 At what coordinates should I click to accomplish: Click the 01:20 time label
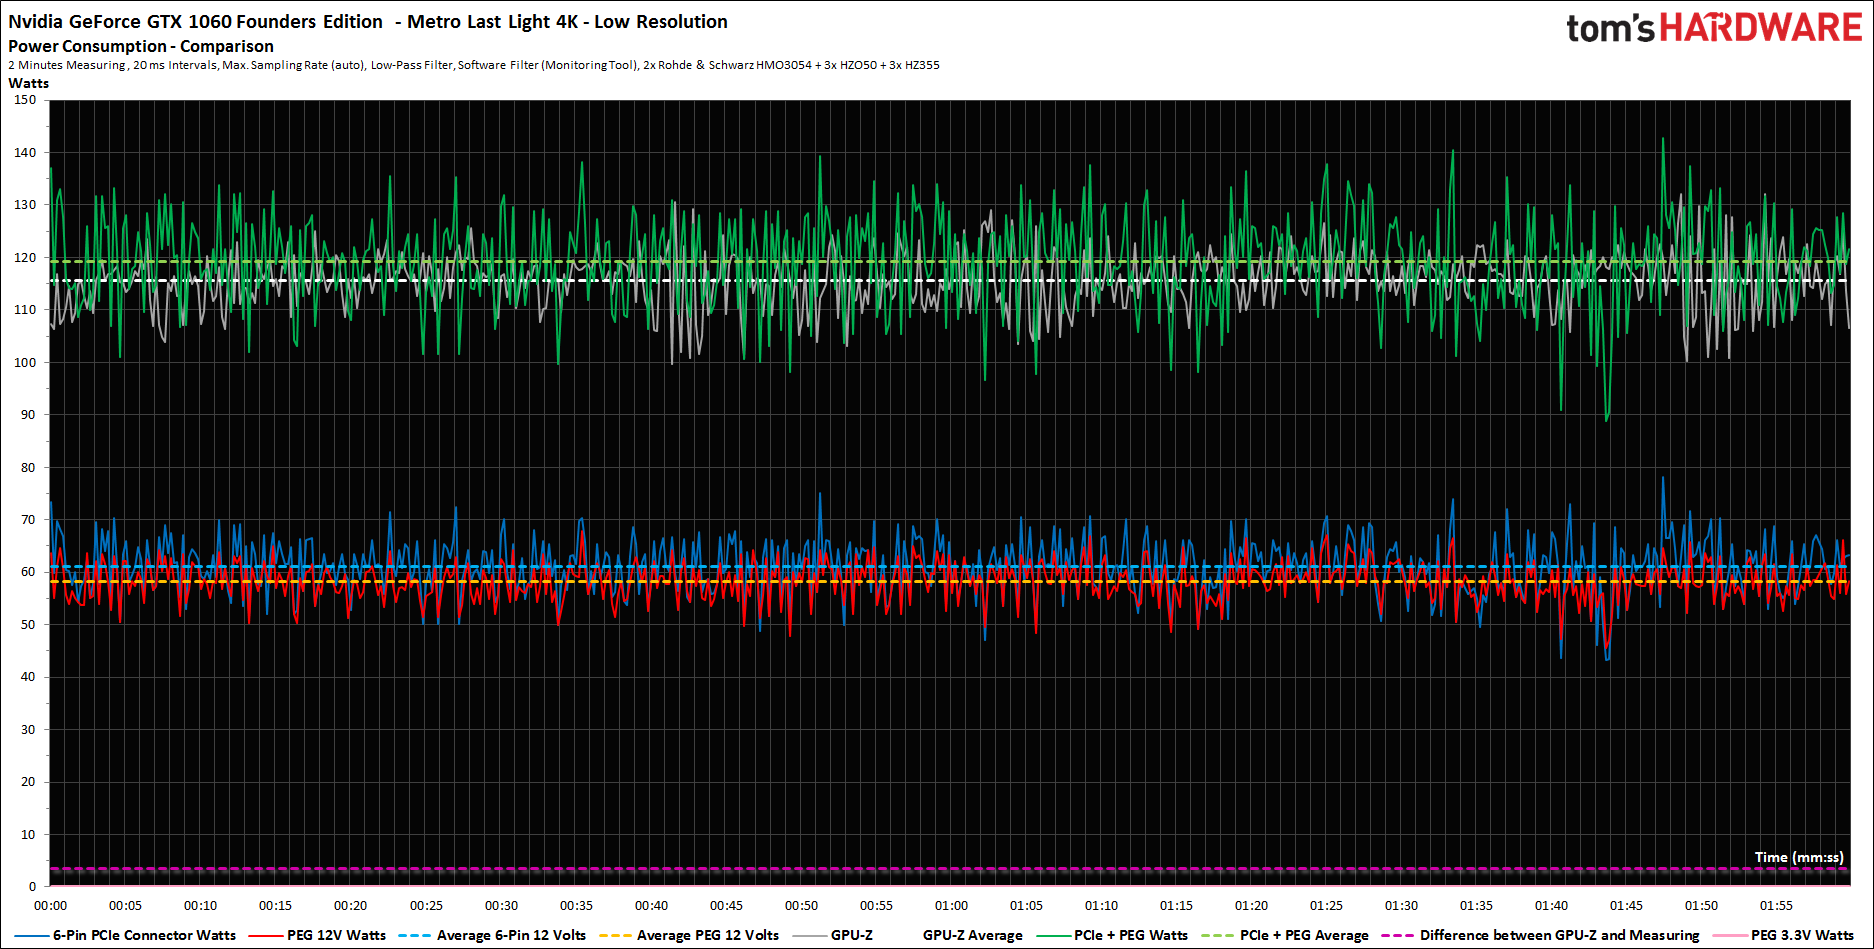pyautogui.click(x=1251, y=906)
